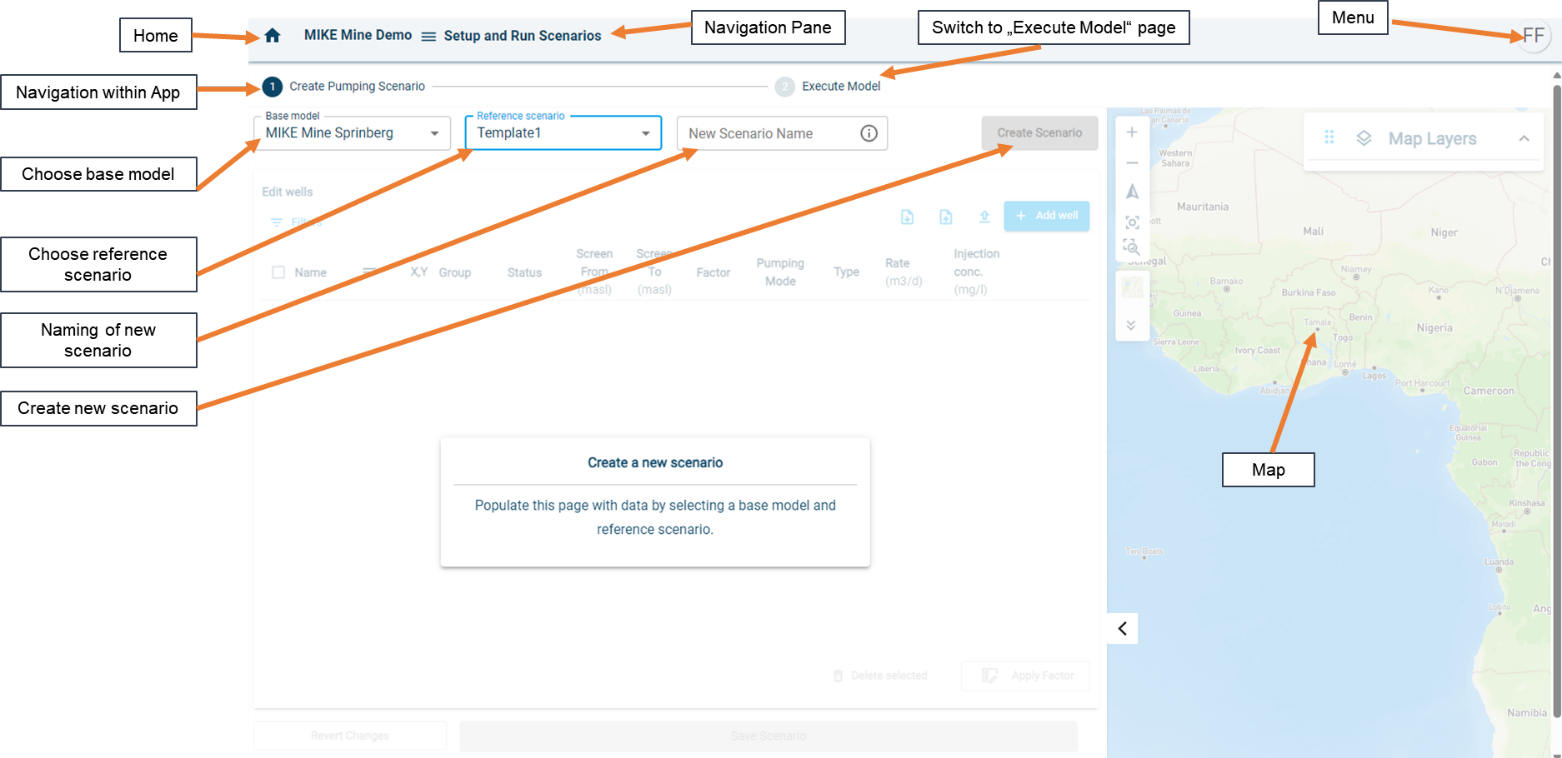Open the Base model dropdown

pos(434,133)
